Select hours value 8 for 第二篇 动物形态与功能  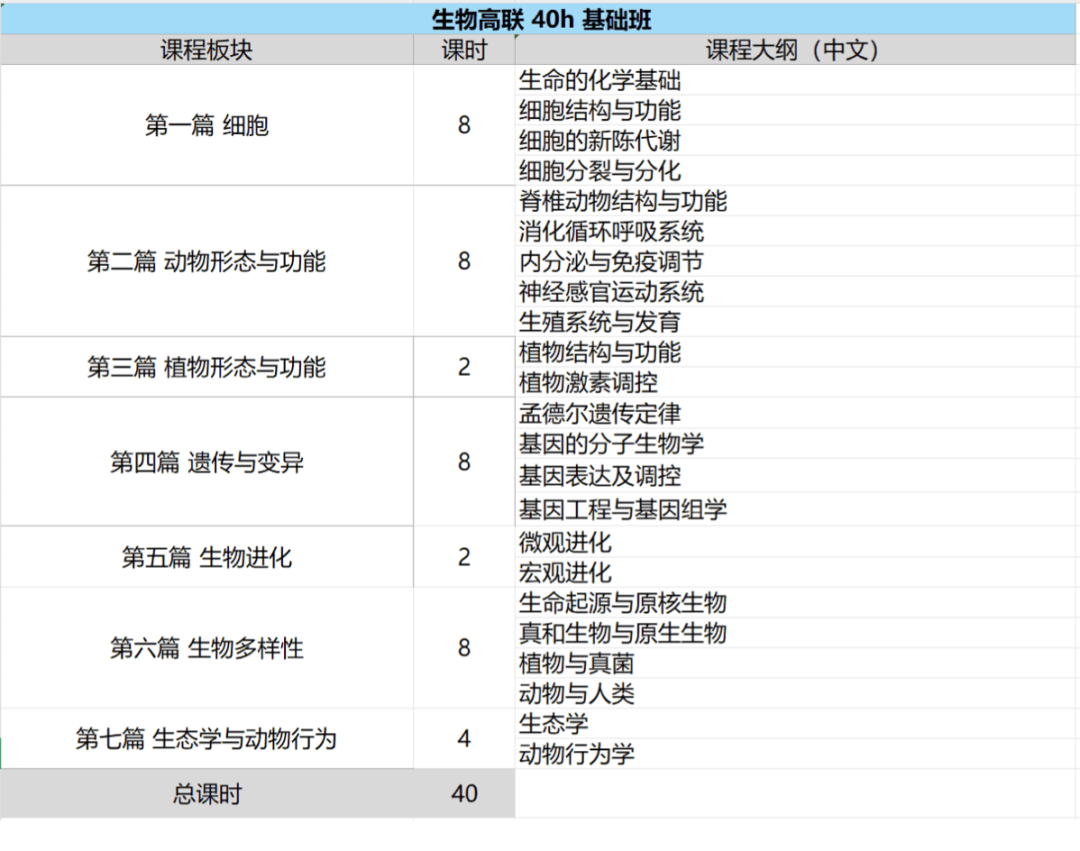464,261
